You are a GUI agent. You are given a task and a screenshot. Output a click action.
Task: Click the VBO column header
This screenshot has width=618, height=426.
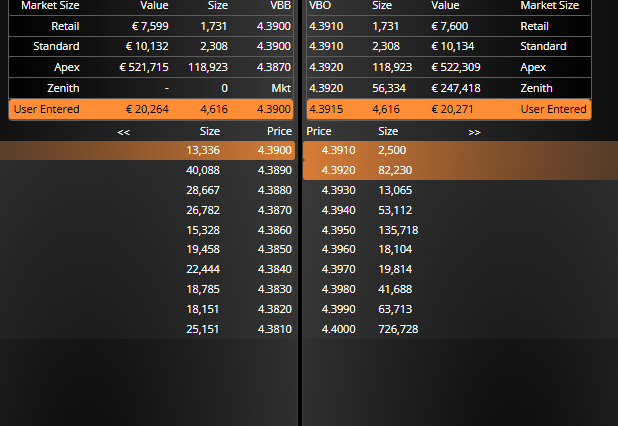click(320, 6)
